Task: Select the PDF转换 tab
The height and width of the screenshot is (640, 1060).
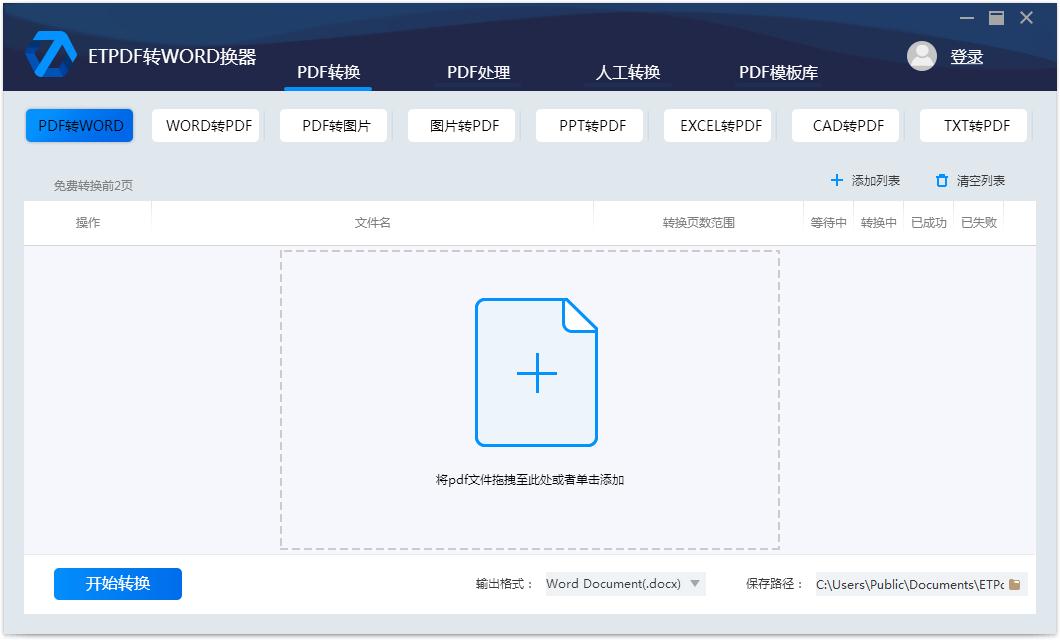Action: pos(328,72)
